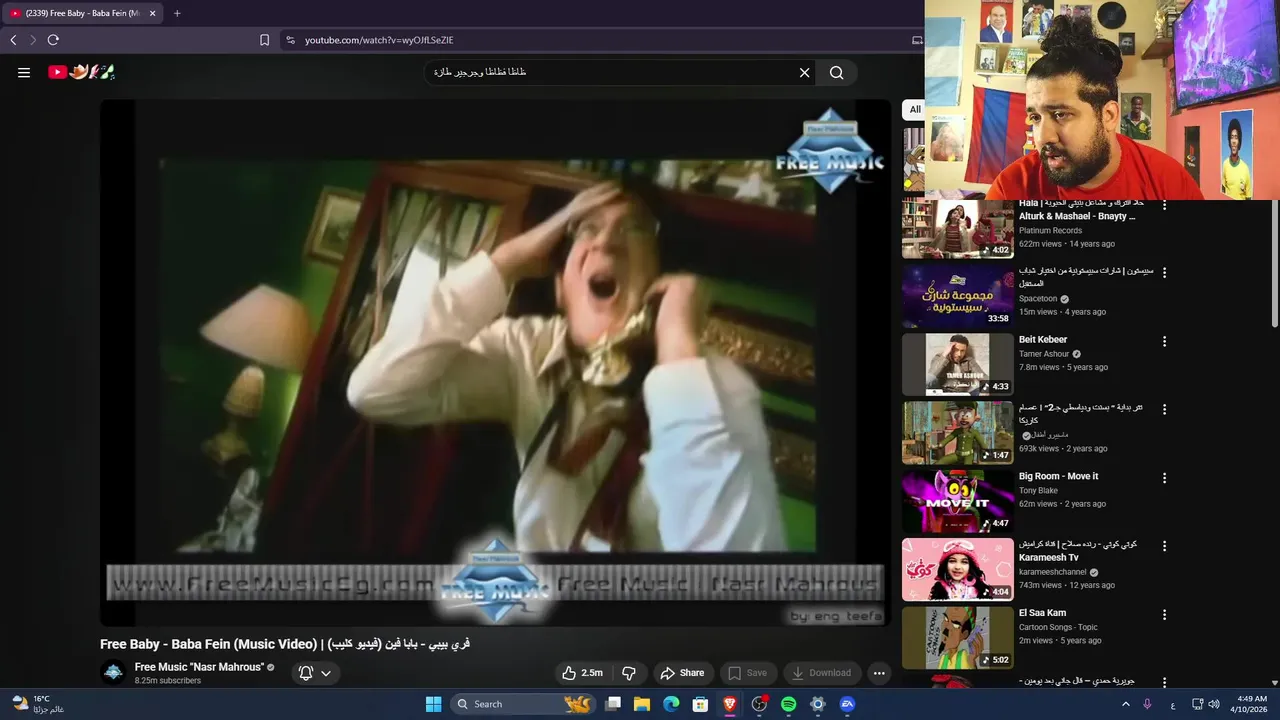Click Platinum Records channel name
Viewport: 1280px width, 720px height.
(x=1050, y=231)
